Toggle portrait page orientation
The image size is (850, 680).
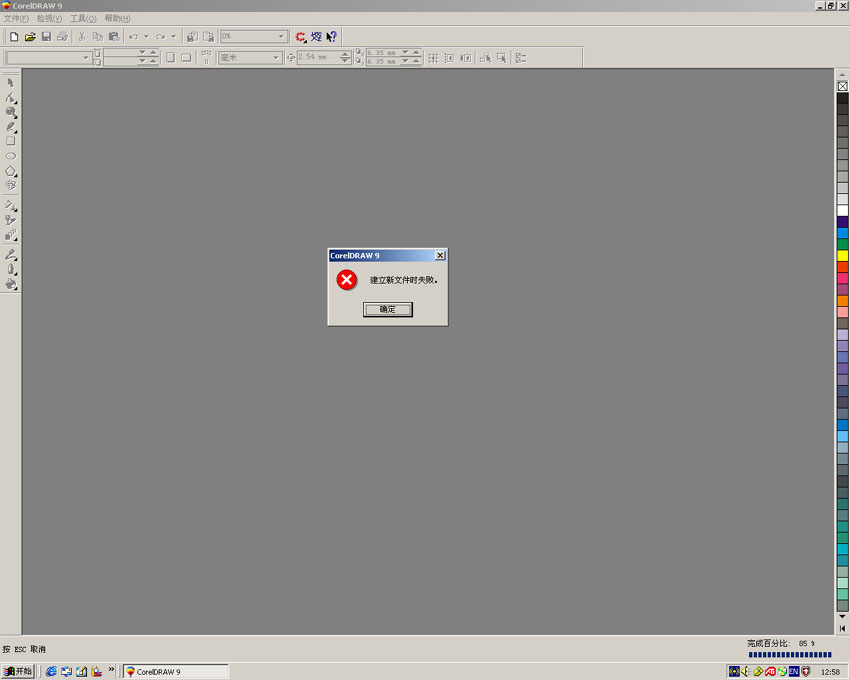170,57
